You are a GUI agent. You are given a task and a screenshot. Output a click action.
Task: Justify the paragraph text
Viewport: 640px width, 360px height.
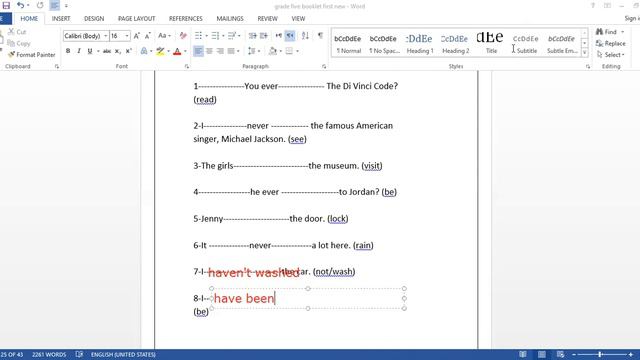231,51
